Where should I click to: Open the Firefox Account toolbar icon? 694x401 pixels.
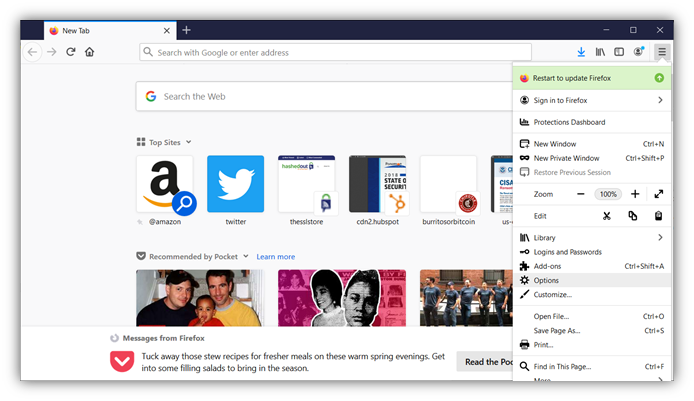pyautogui.click(x=638, y=52)
